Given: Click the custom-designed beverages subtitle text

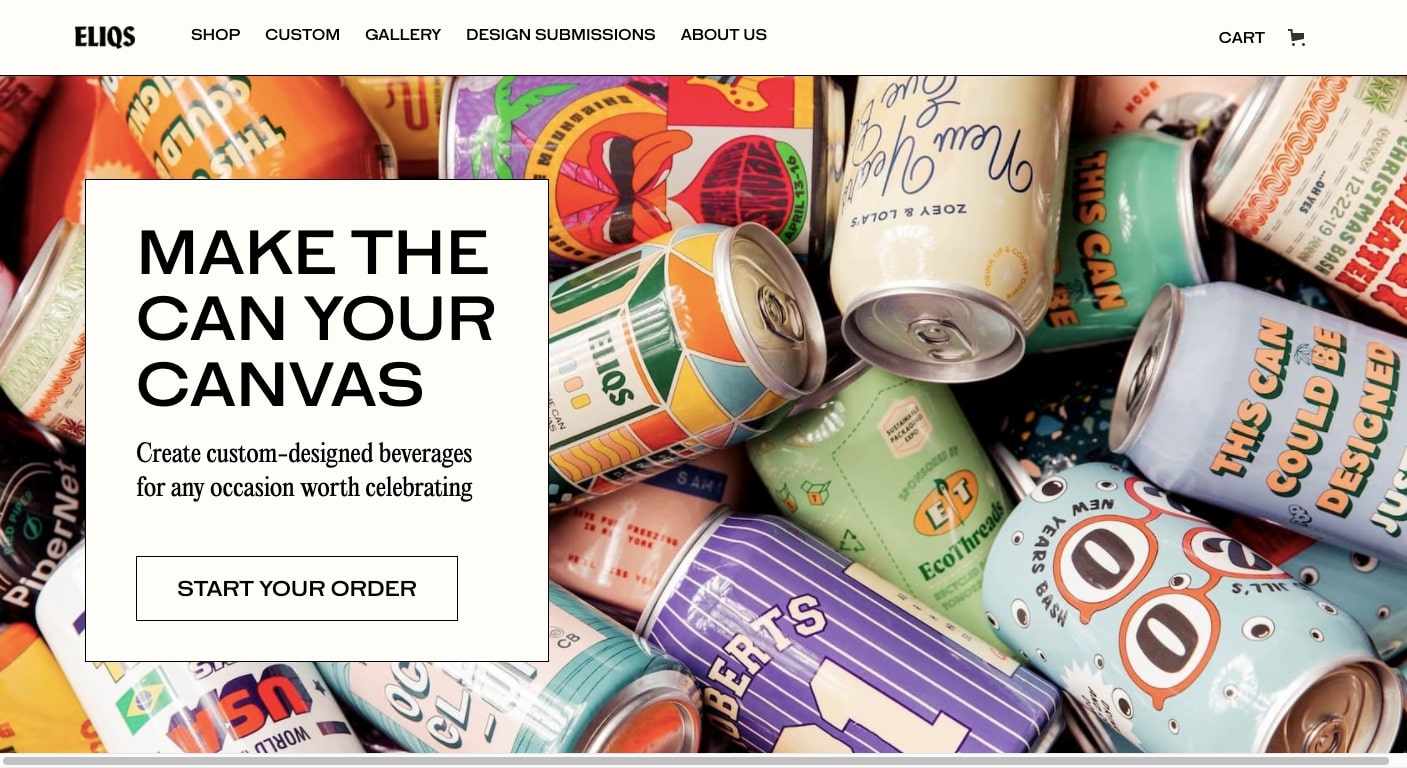Looking at the screenshot, I should pos(304,470).
